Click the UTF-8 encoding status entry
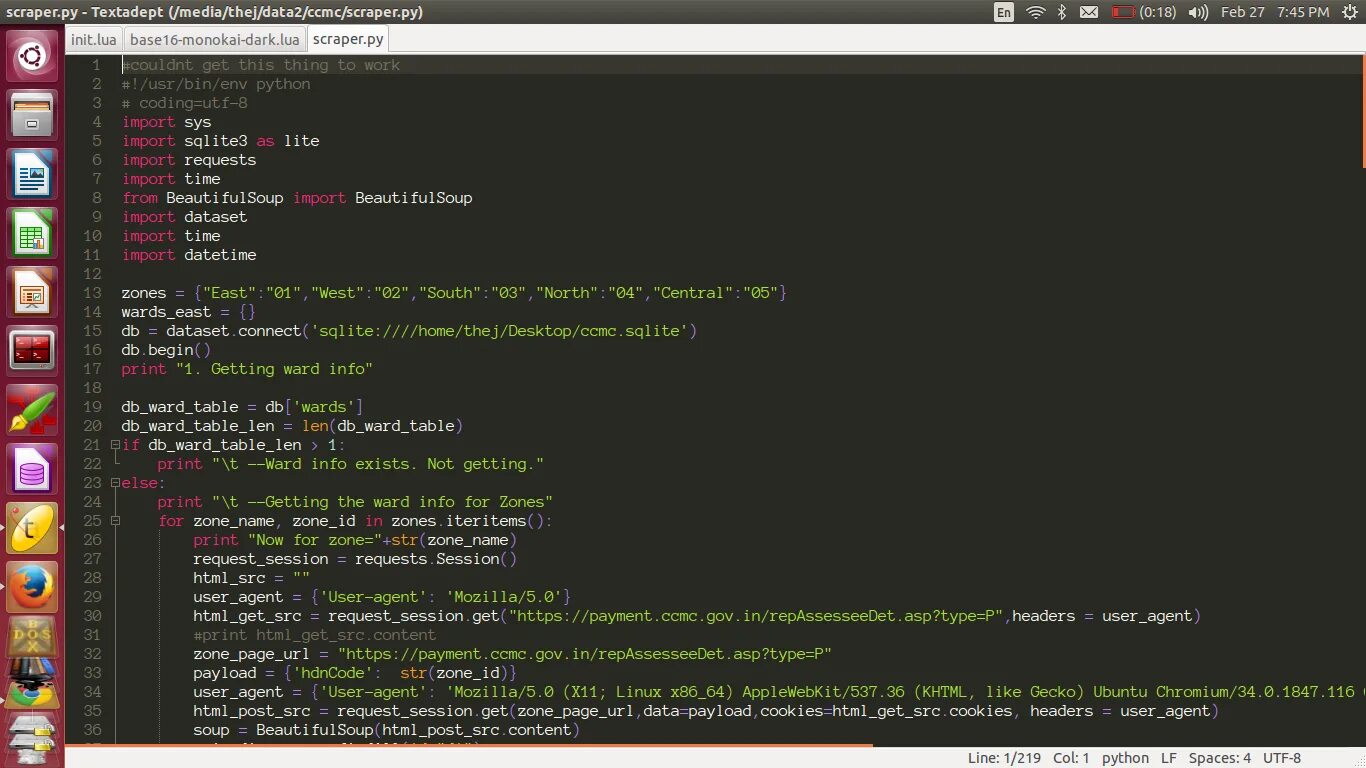The height and width of the screenshot is (768, 1366). click(x=1282, y=758)
